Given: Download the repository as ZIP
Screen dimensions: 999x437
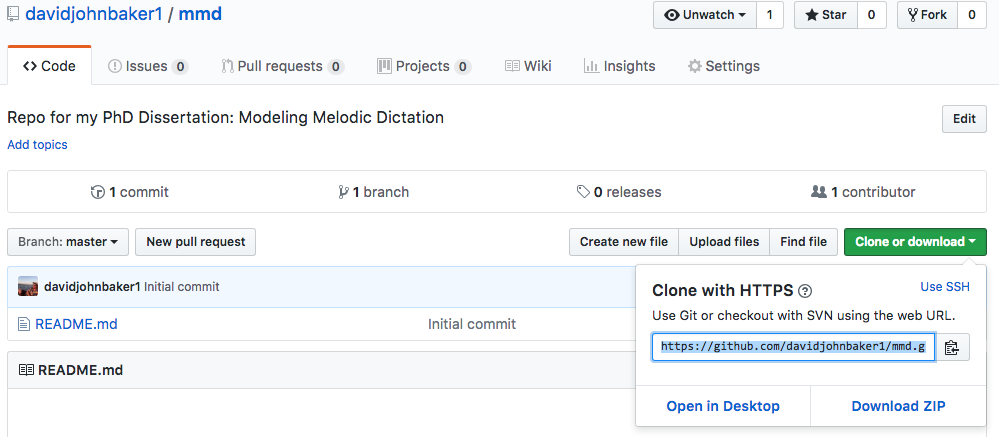Looking at the screenshot, I should click(x=898, y=406).
